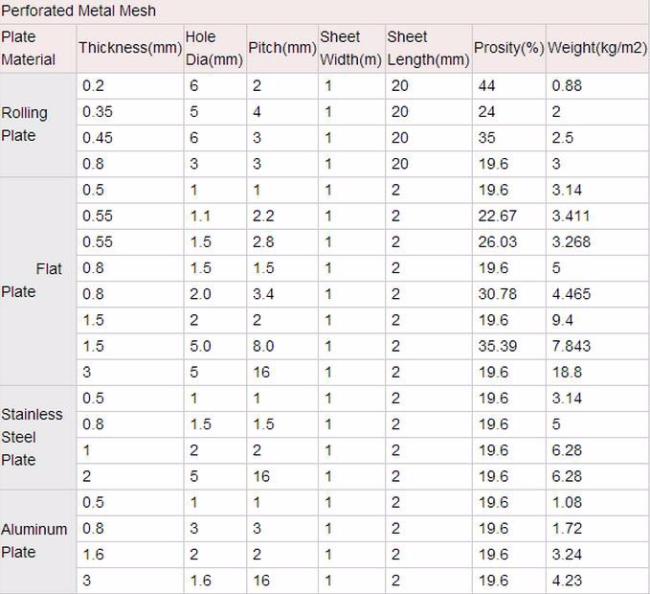Select the 0.35 thickness cell
Screen dimensions: 650x594
(97, 112)
